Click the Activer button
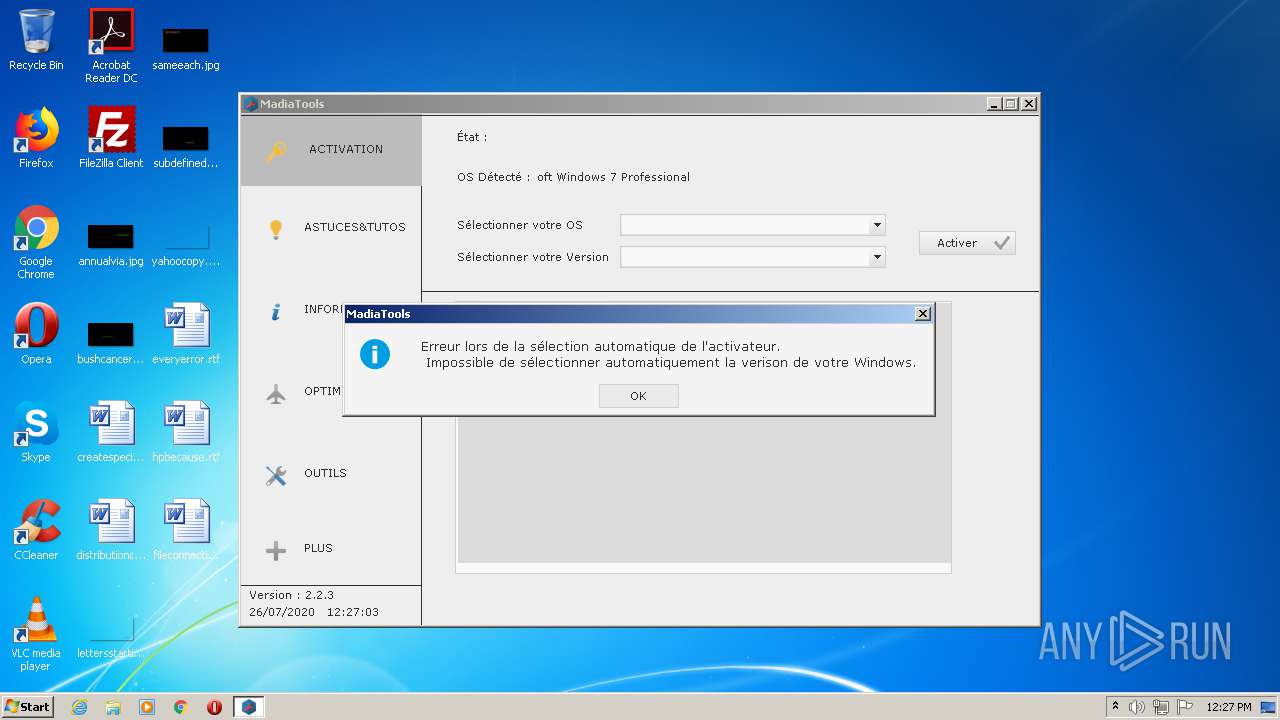The image size is (1280, 720). (967, 243)
